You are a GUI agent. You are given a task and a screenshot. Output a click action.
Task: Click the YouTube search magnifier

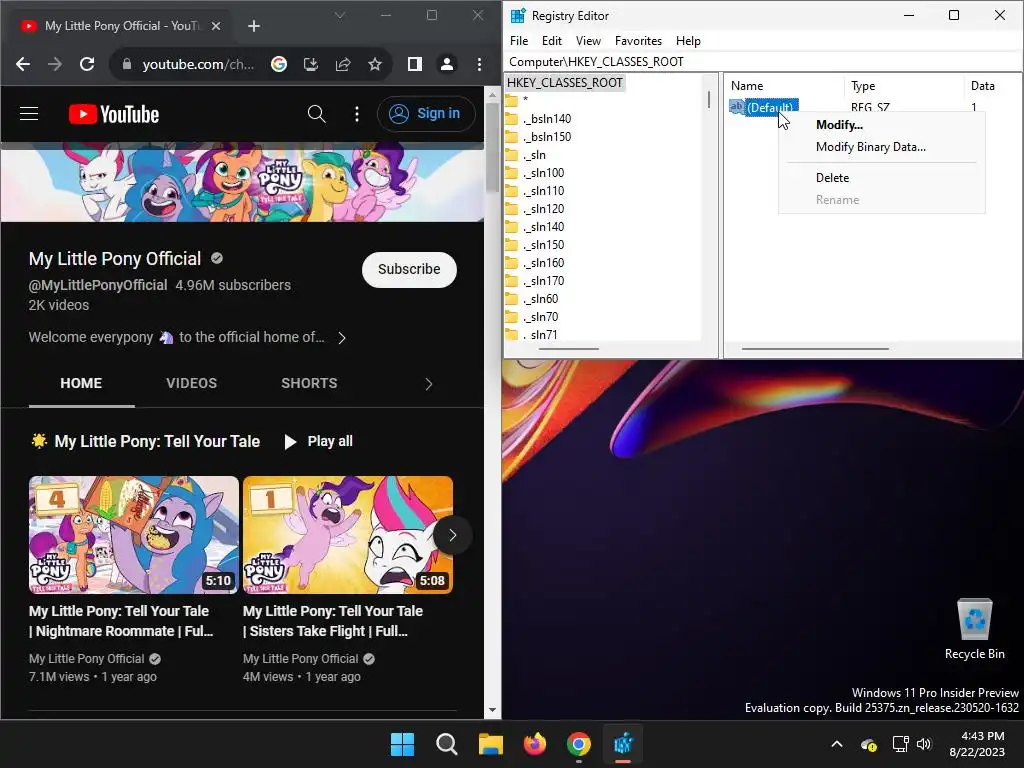tap(316, 114)
